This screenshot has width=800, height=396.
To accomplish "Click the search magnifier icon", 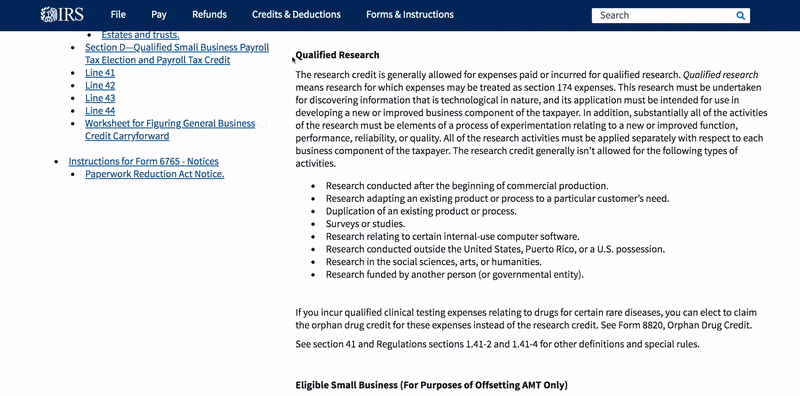I will [740, 15].
